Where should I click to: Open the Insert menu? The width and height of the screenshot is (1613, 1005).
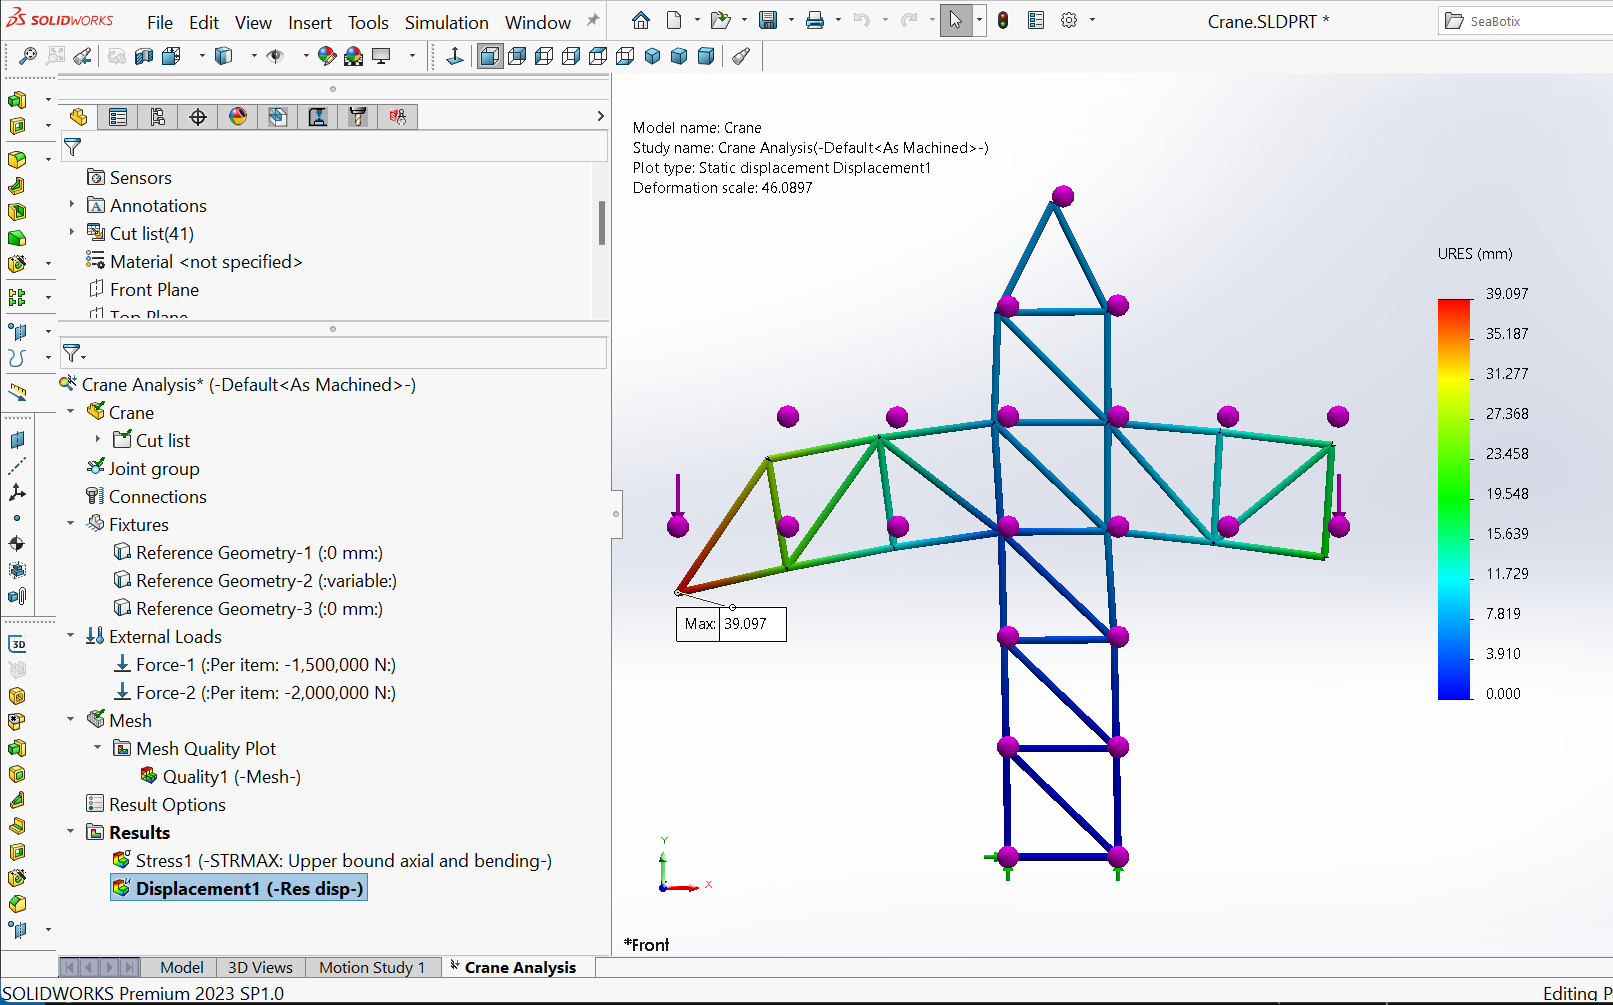tap(310, 22)
